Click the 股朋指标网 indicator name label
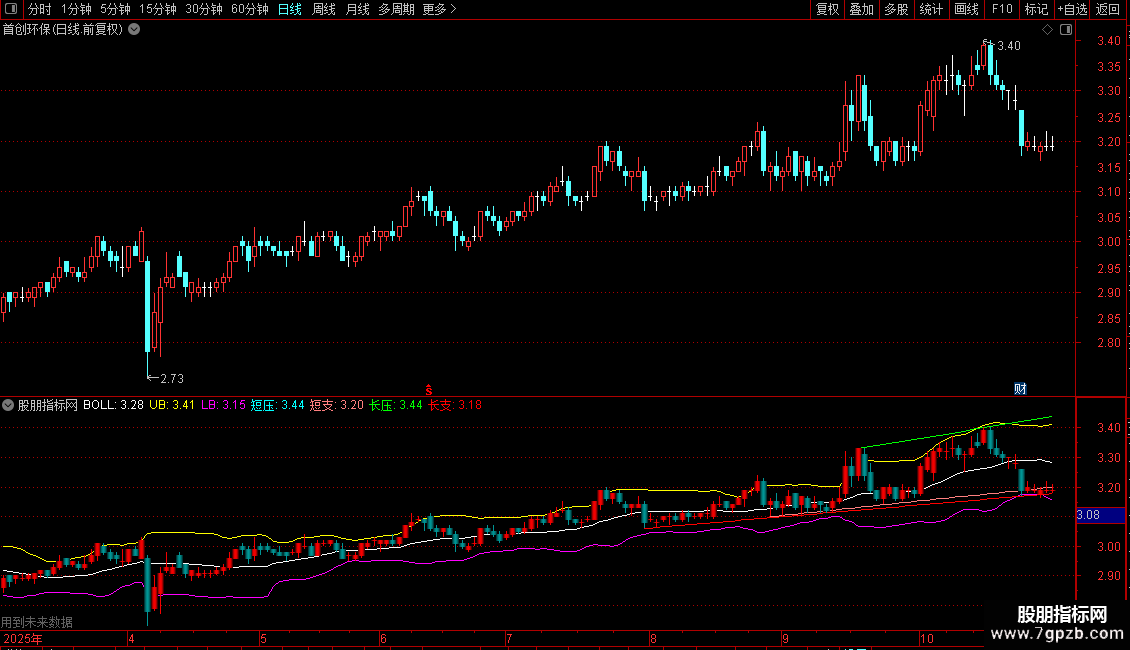 [x=48, y=405]
